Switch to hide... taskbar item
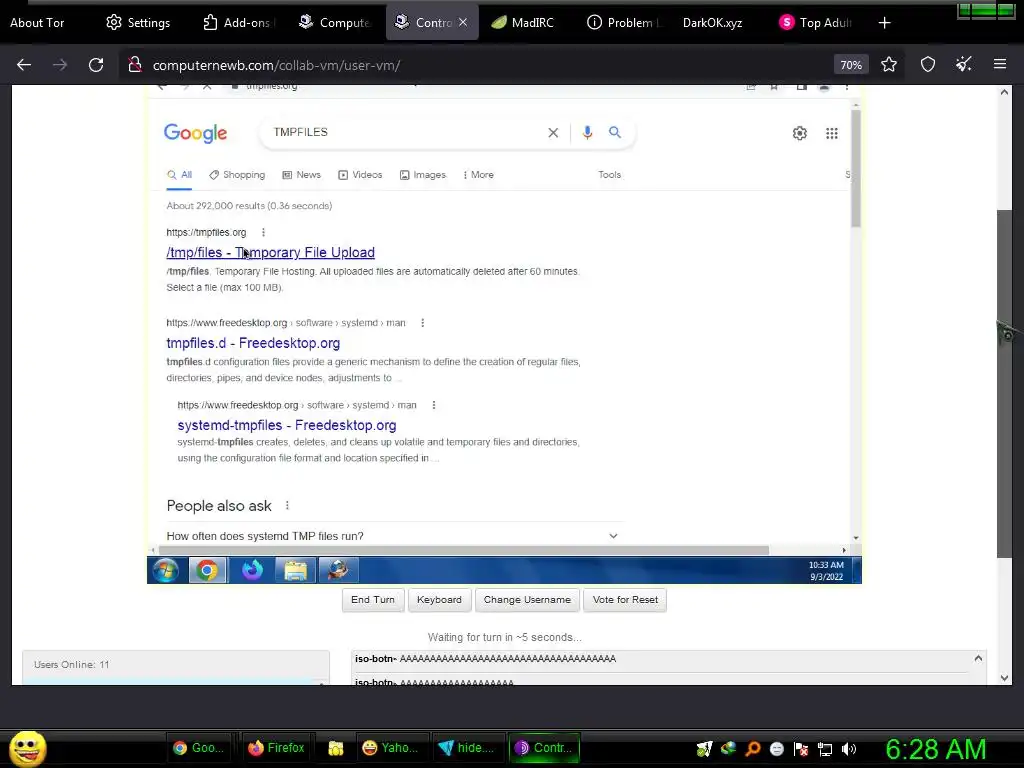Viewport: 1024px width, 768px height. [x=466, y=748]
